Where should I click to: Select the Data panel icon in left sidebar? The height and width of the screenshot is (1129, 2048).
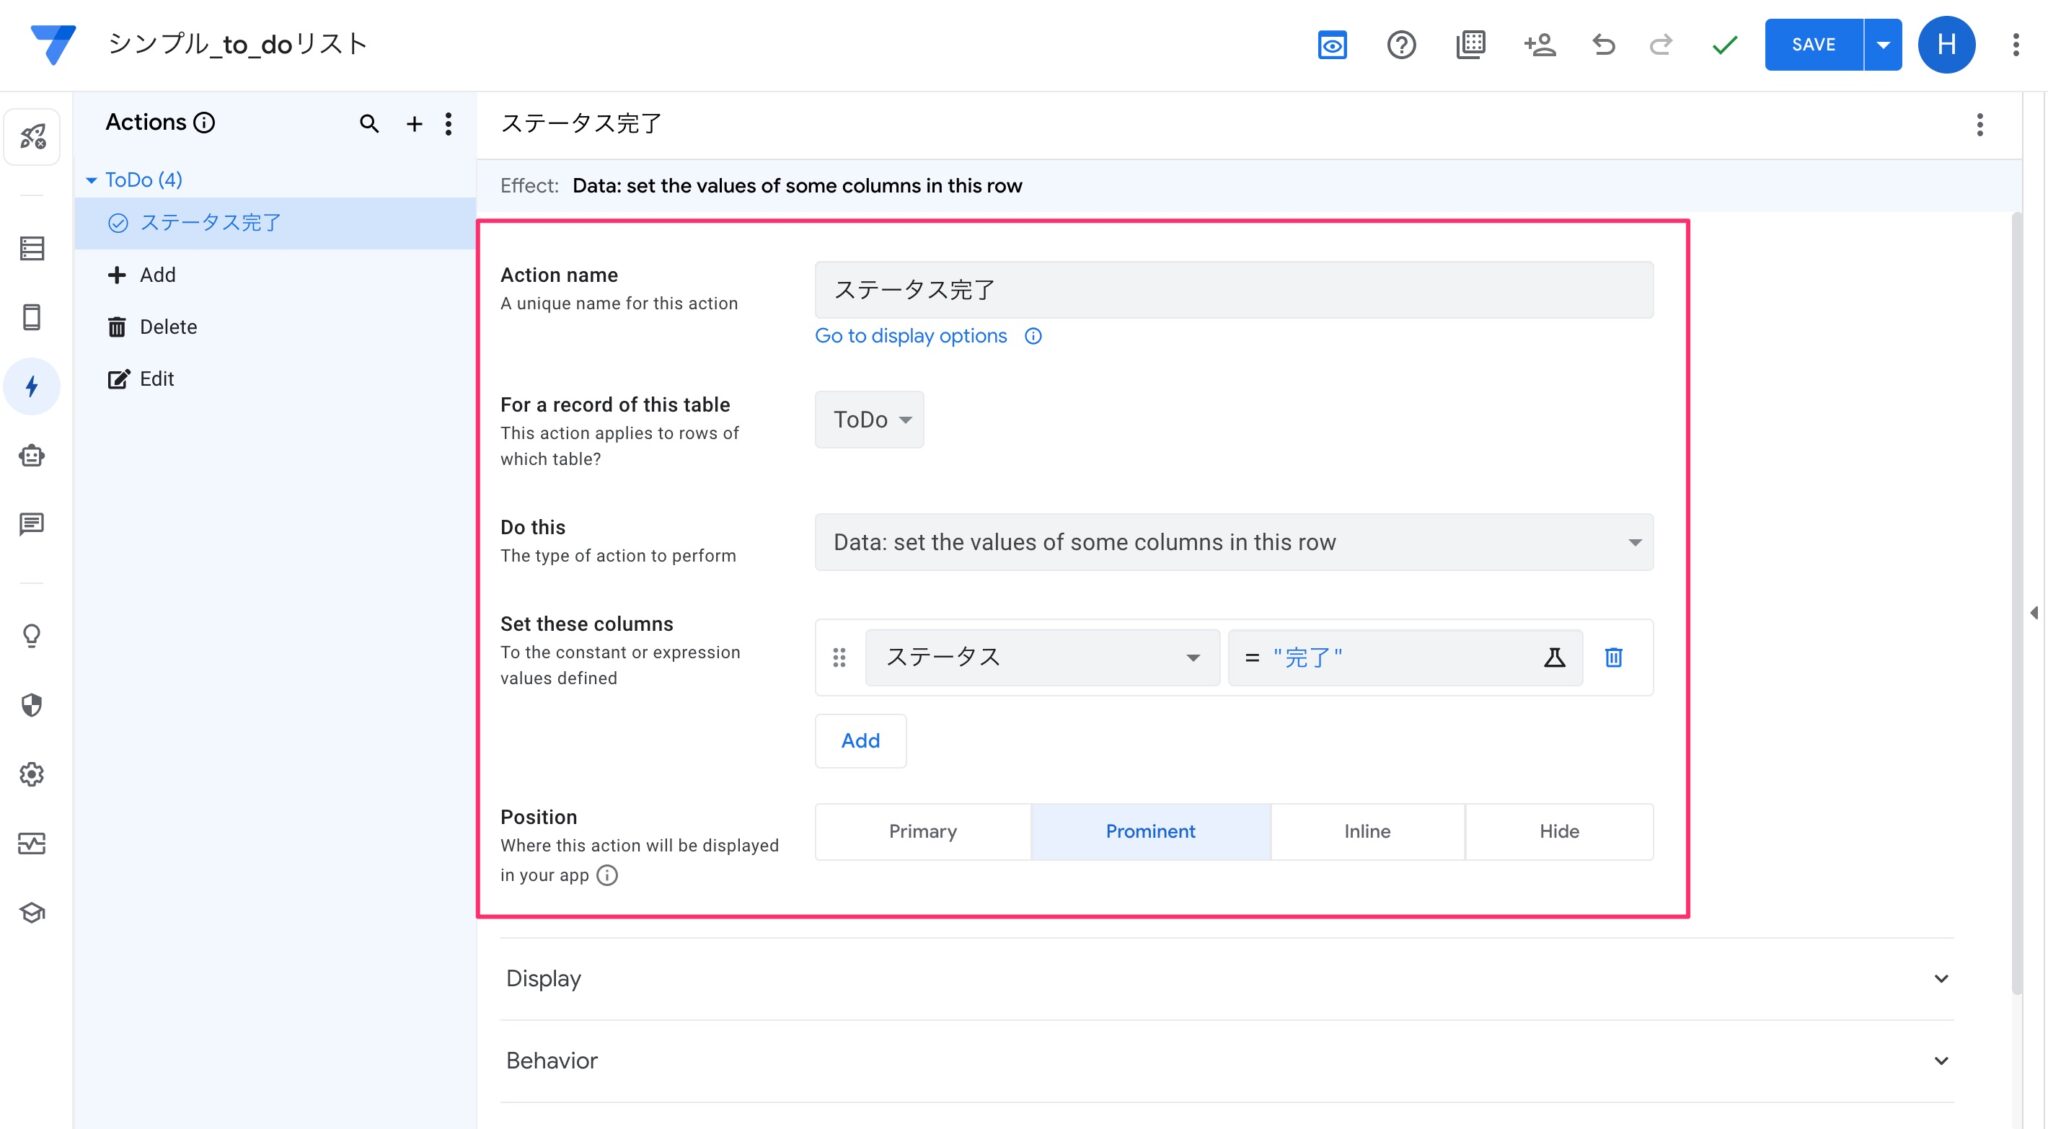[x=33, y=248]
